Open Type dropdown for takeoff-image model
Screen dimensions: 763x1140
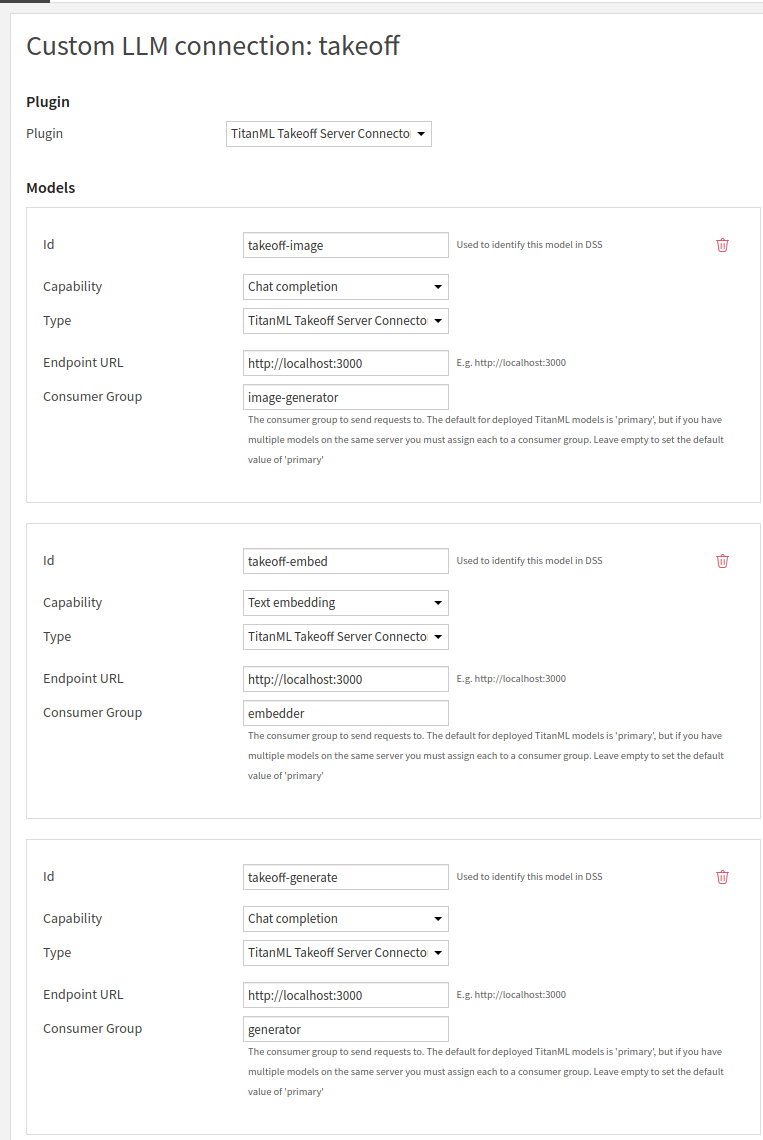click(x=345, y=321)
